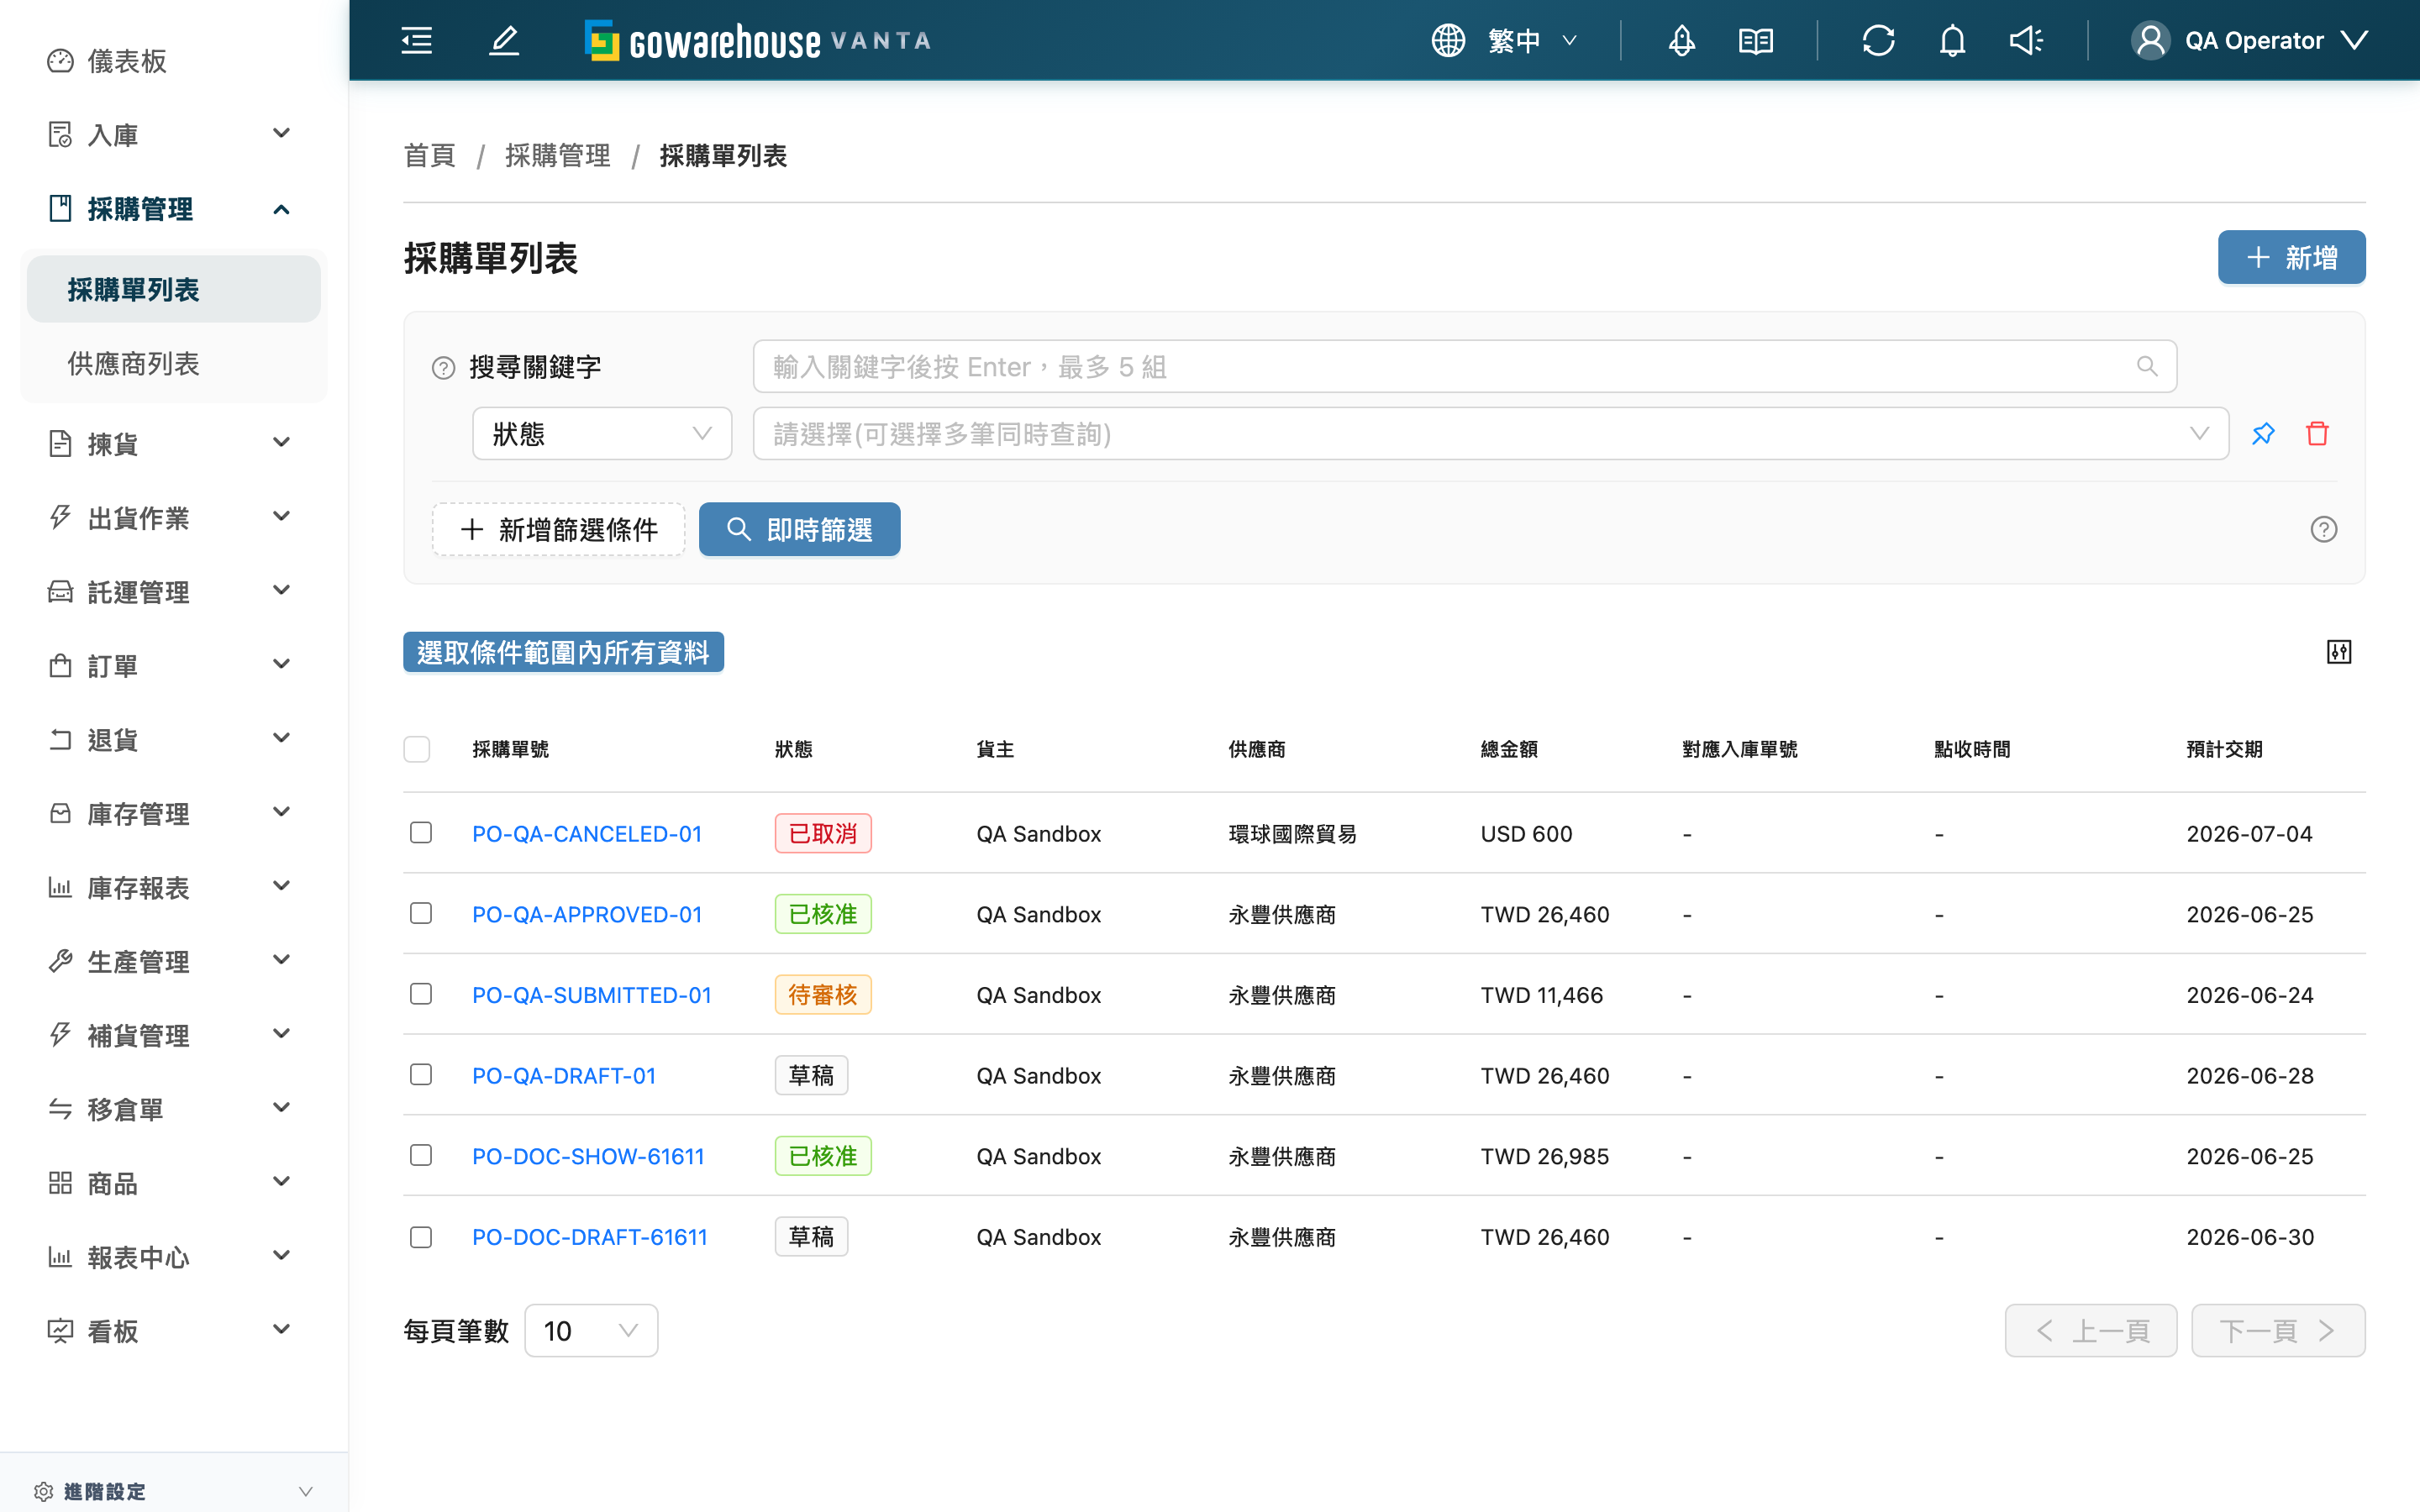
Task: Click help icon next to 搜尋關鍵字
Action: 443,368
